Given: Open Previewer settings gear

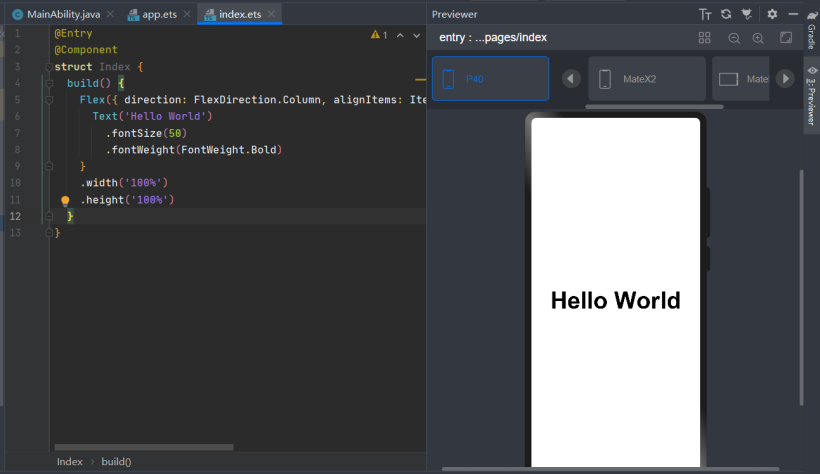Looking at the screenshot, I should coord(772,14).
